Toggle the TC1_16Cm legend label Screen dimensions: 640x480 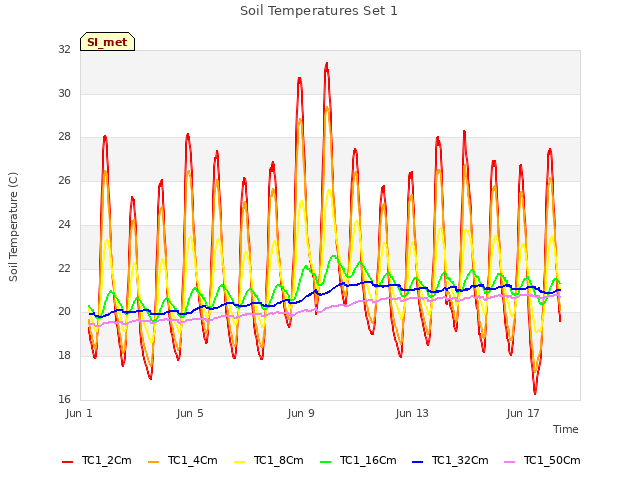coord(368,460)
